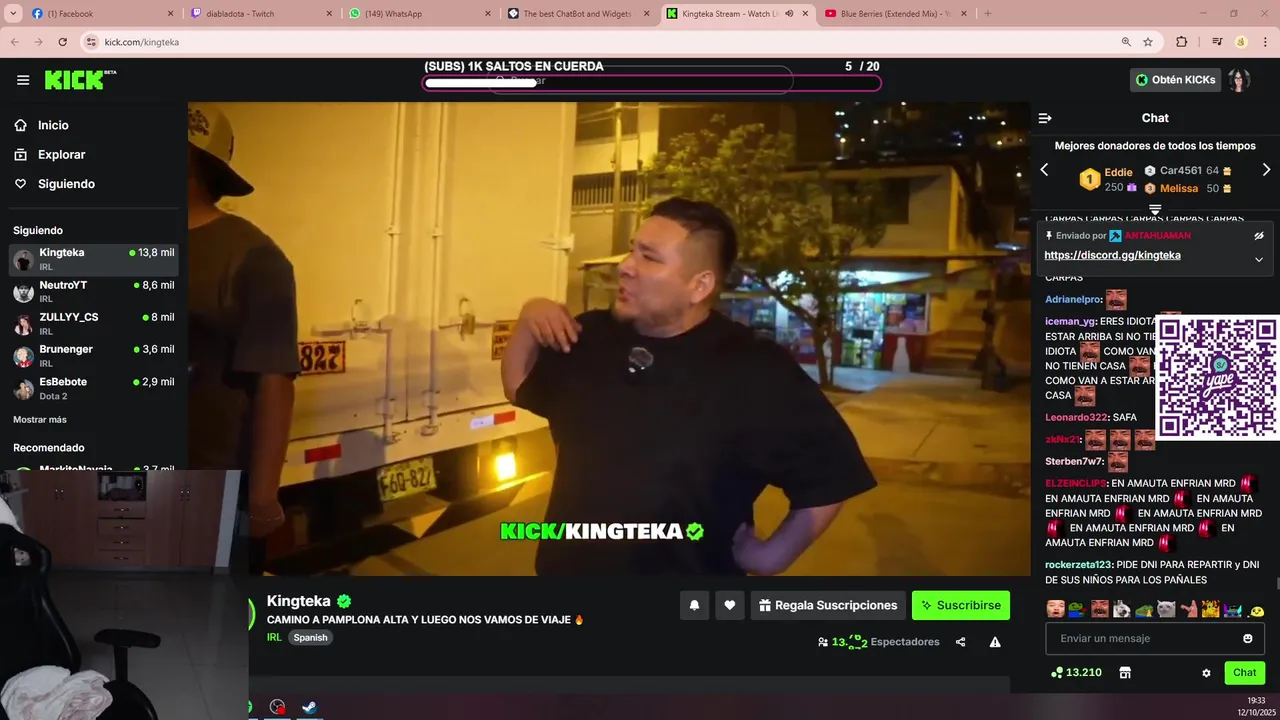Open the discord.gg/kingteka link

coord(1112,255)
